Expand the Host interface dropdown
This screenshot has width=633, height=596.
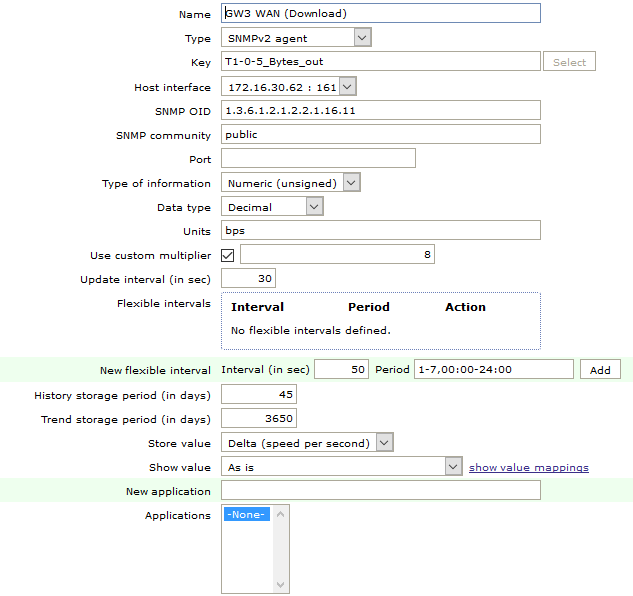point(288,87)
